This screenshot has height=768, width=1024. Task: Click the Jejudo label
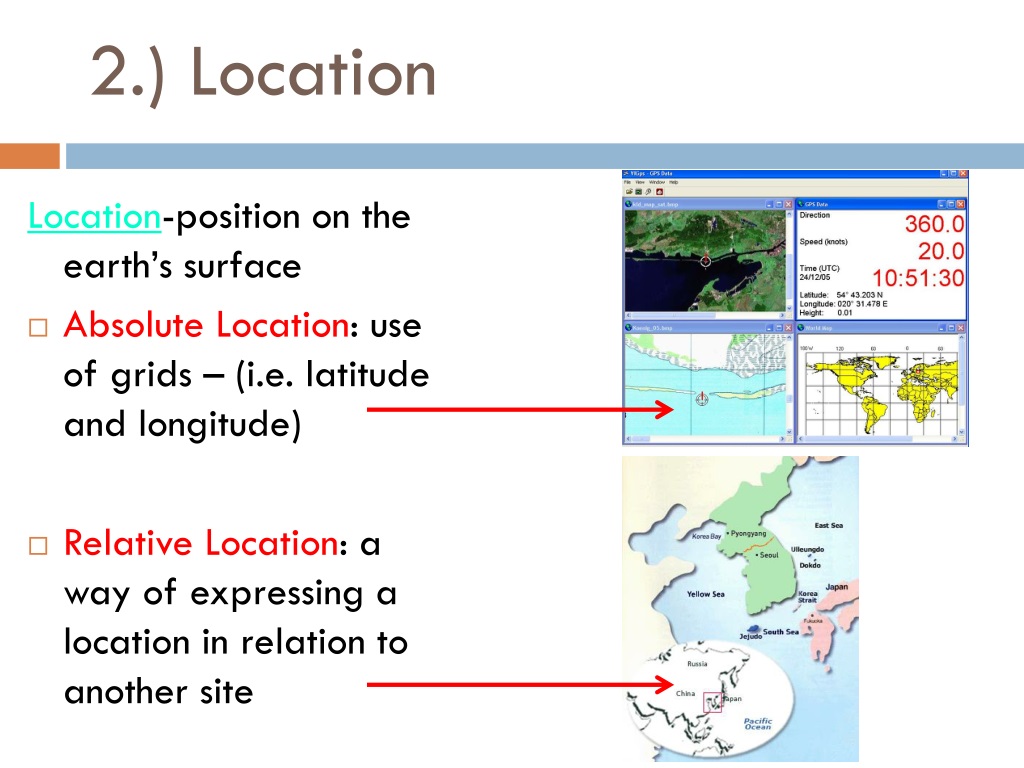[x=750, y=636]
